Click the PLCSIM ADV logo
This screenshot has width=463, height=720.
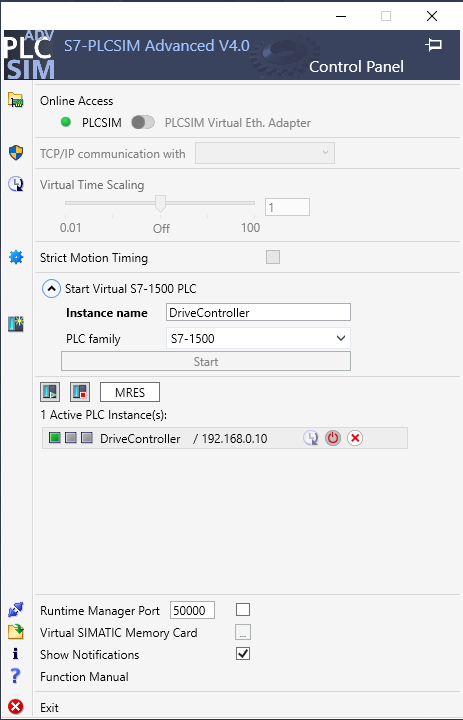tap(30, 55)
